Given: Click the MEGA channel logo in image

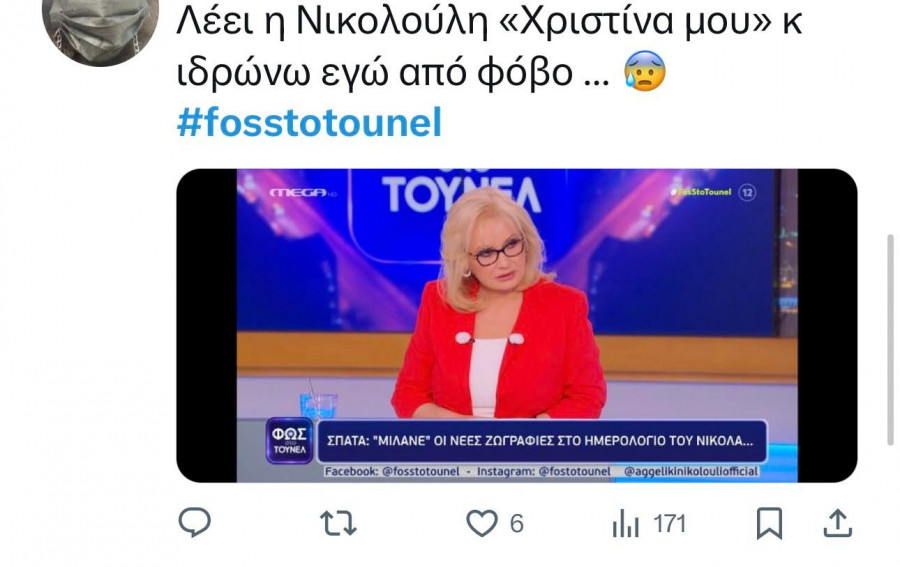Looking at the screenshot, I should [x=301, y=193].
